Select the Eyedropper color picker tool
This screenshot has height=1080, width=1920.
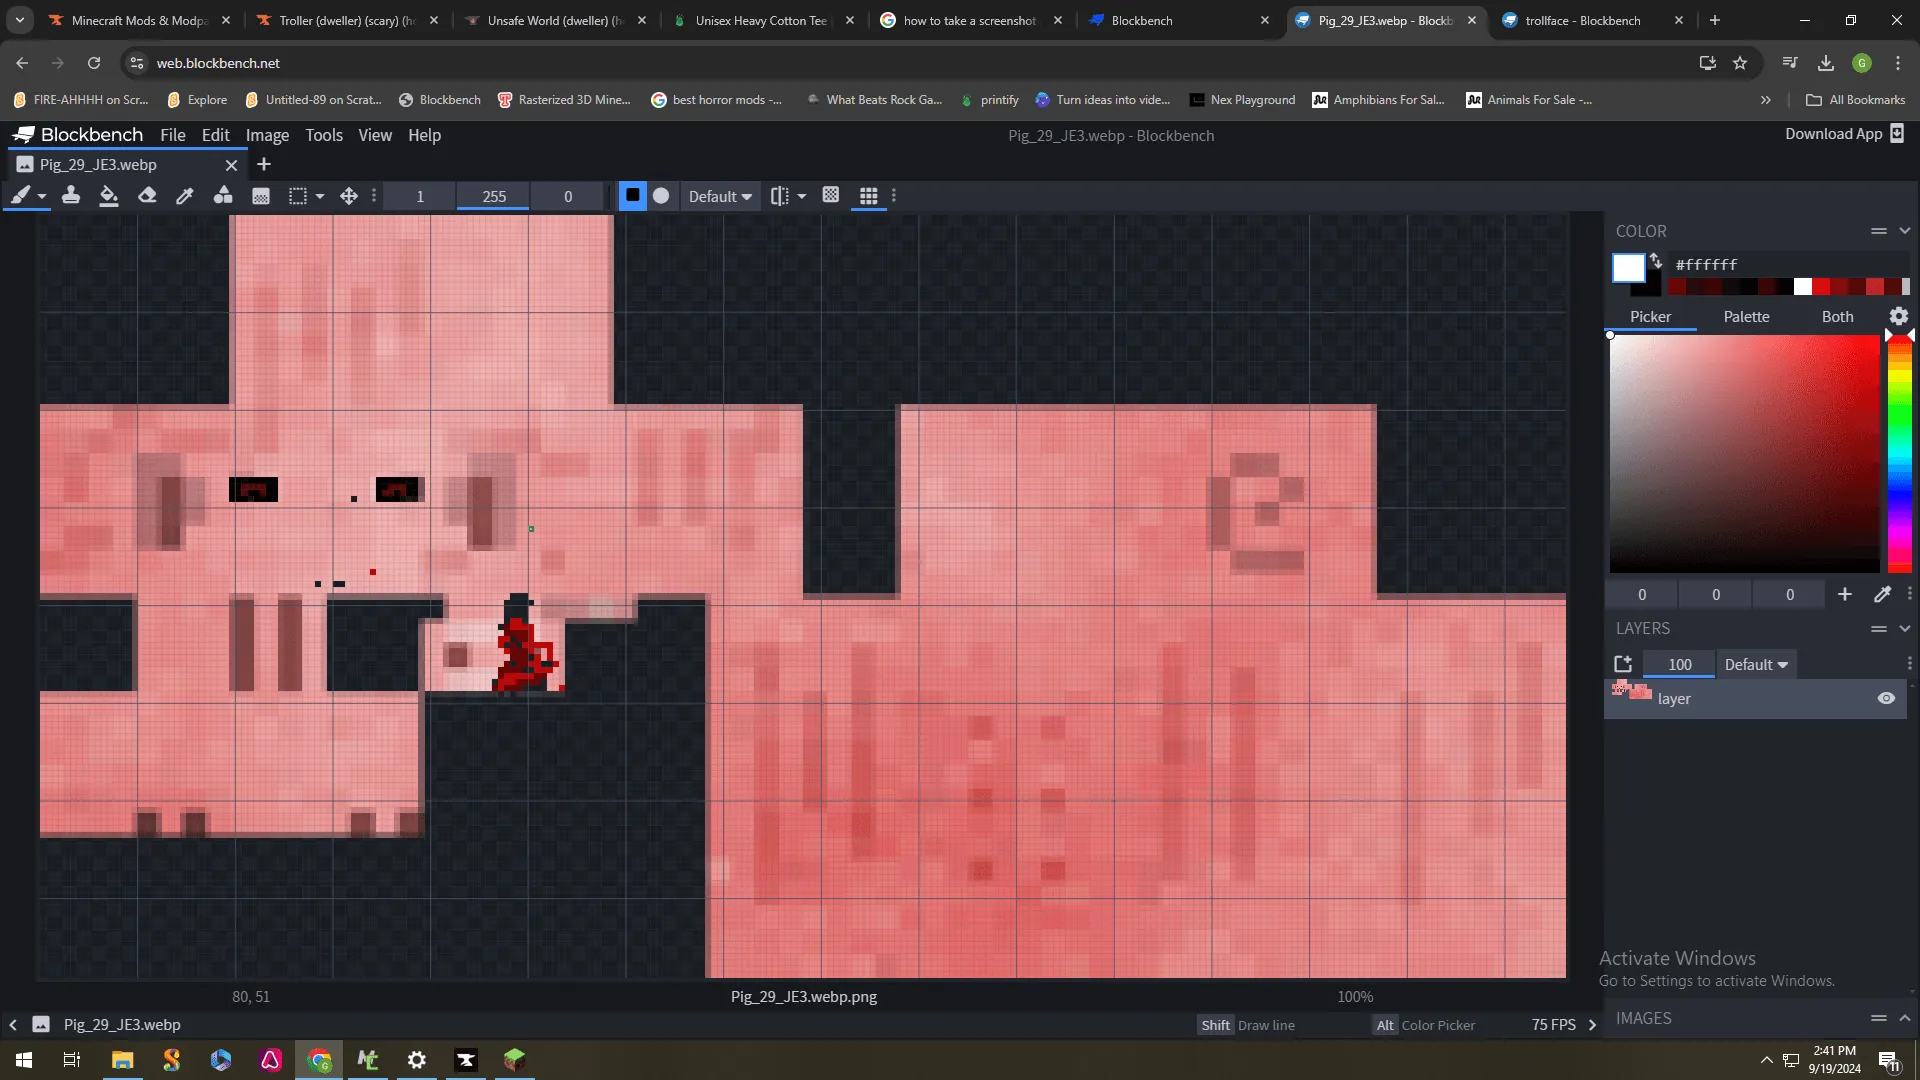point(184,196)
